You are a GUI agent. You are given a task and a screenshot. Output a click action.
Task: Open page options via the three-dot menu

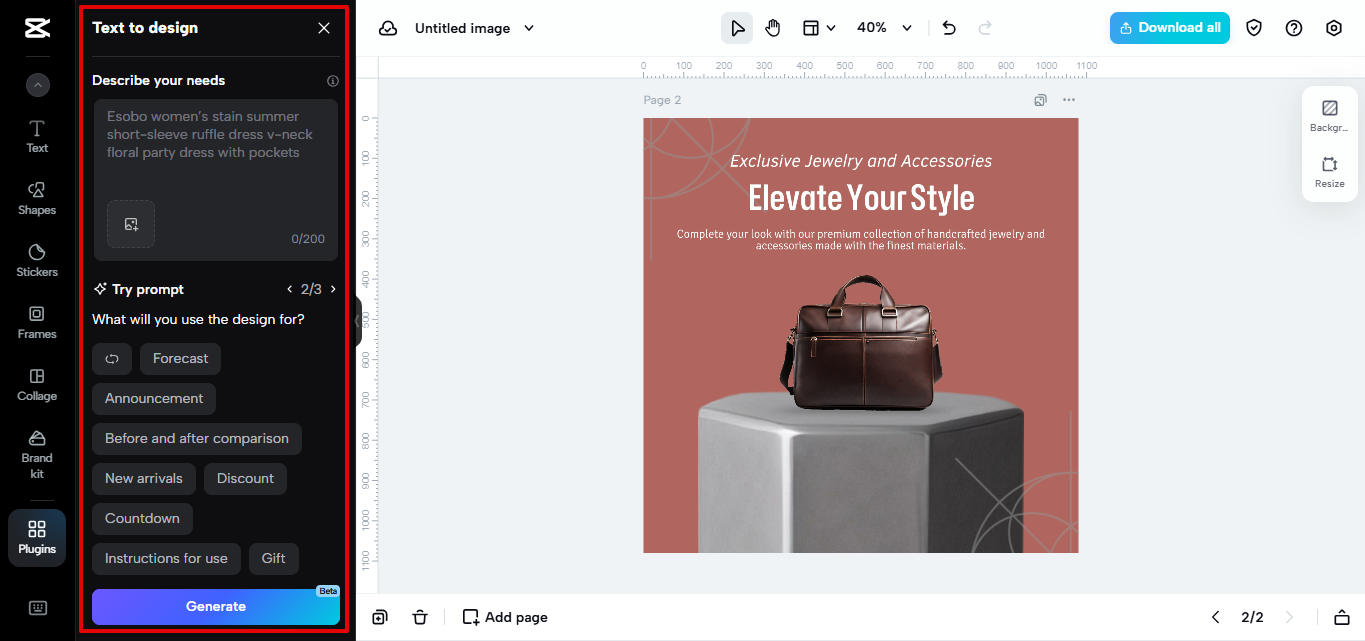(x=1068, y=100)
